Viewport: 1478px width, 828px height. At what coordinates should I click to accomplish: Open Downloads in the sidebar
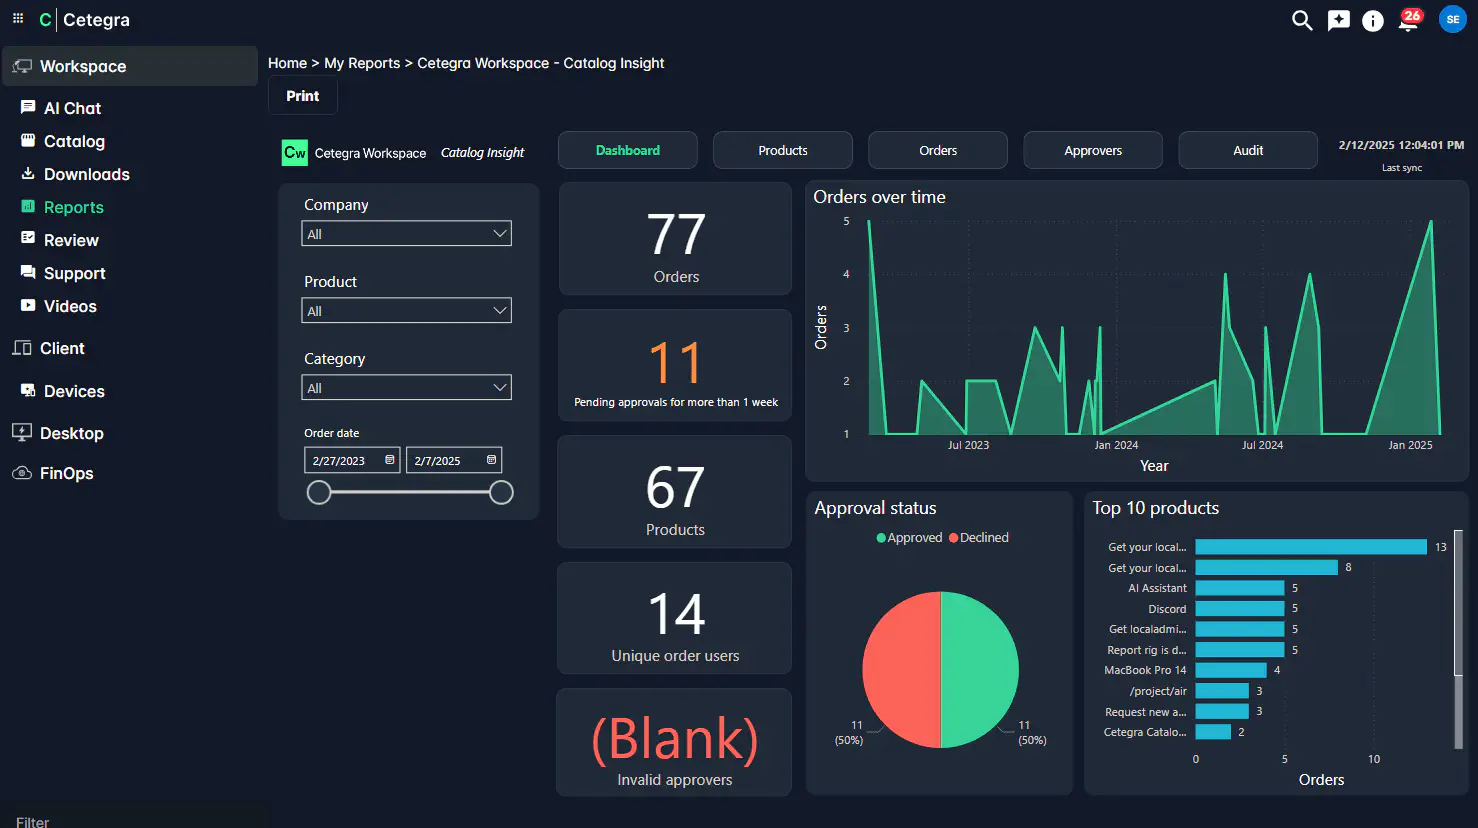[x=86, y=174]
